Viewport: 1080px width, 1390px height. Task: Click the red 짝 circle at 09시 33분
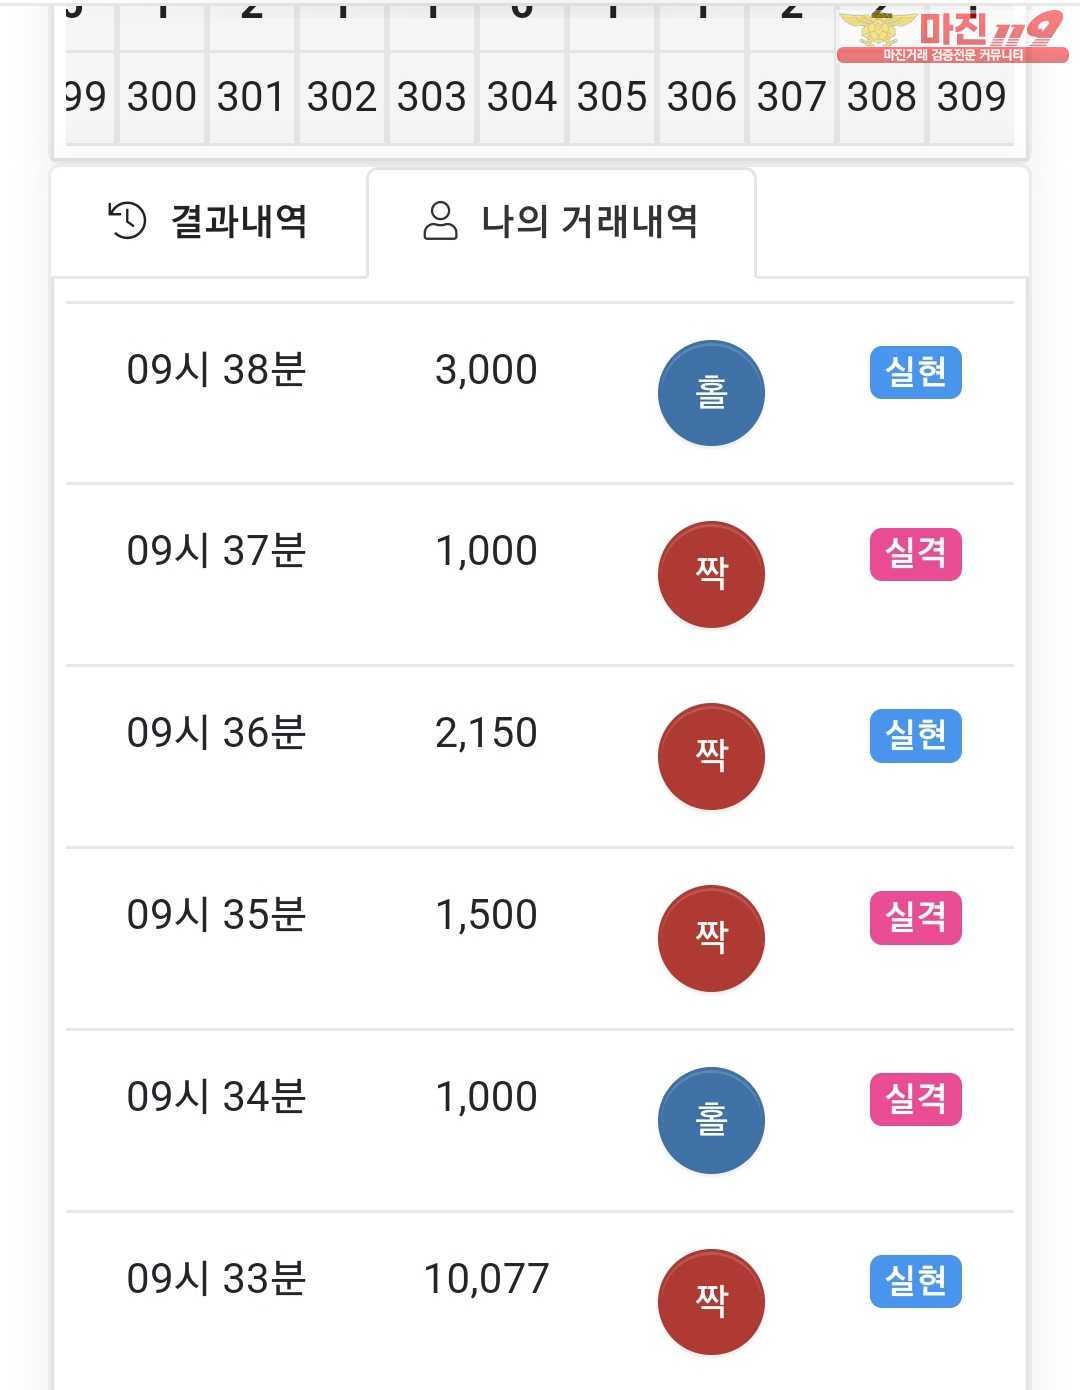pos(711,1302)
